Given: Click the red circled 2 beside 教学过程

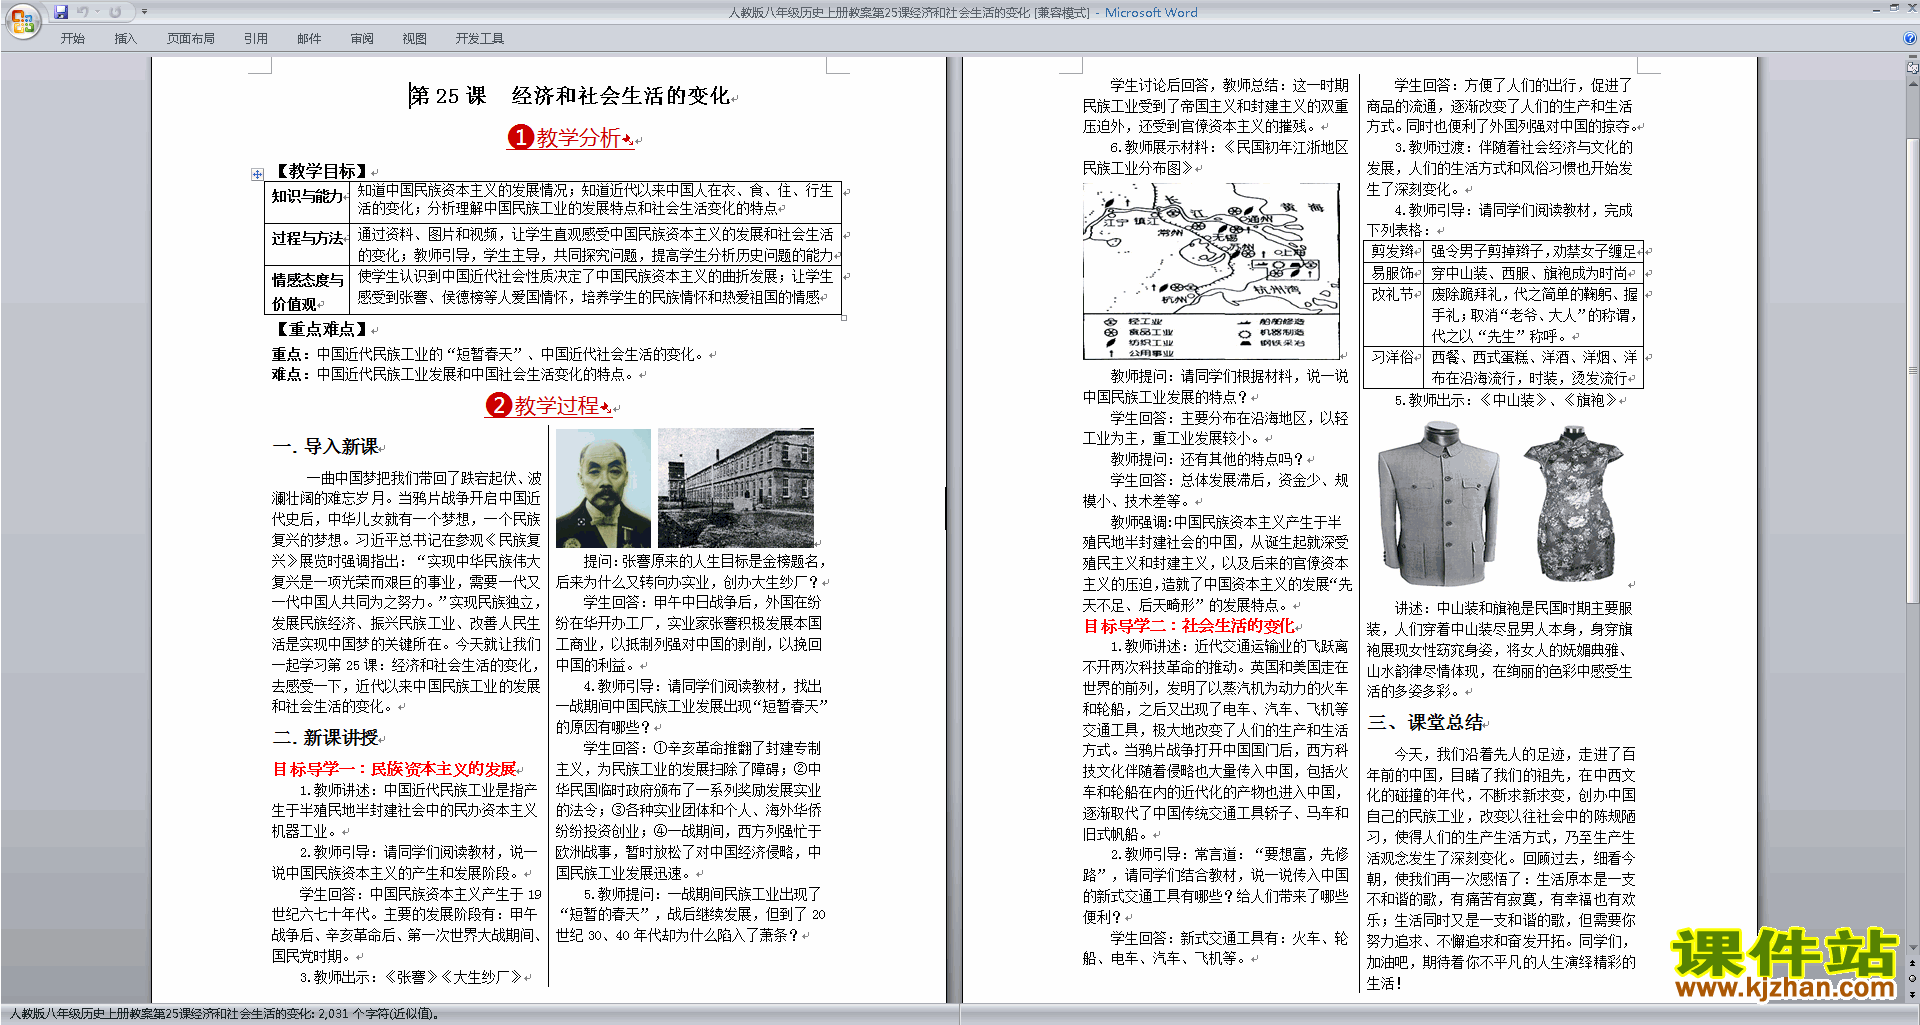Looking at the screenshot, I should (x=498, y=405).
